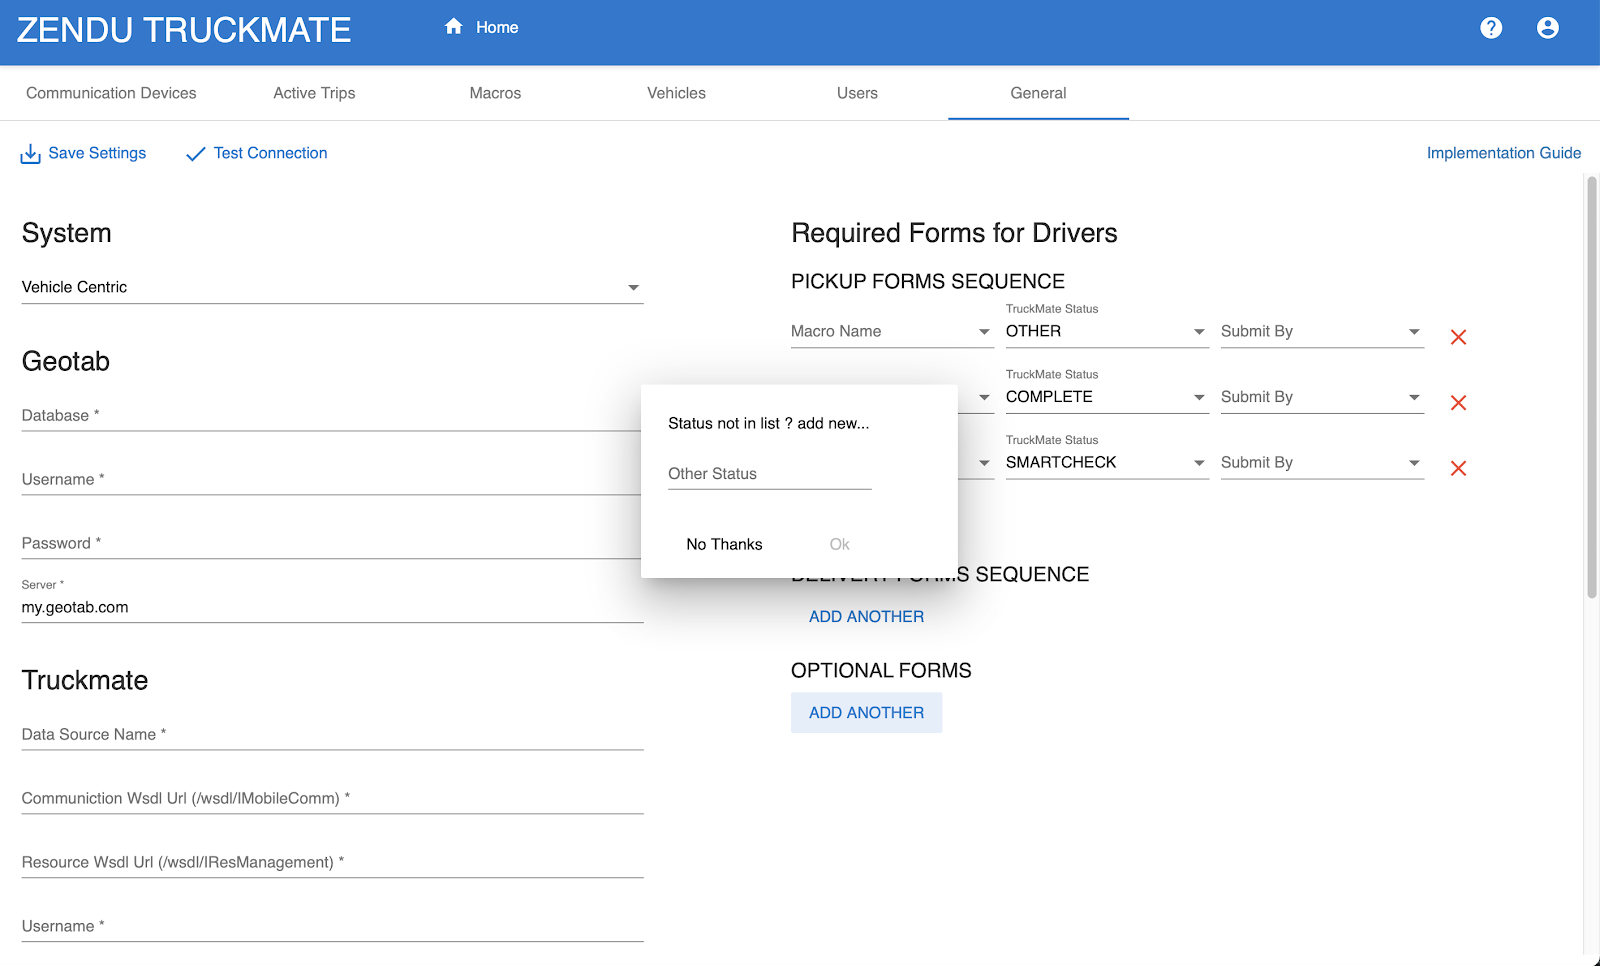Remove the OTHER status row with red X
The height and width of the screenshot is (966, 1600).
point(1458,337)
